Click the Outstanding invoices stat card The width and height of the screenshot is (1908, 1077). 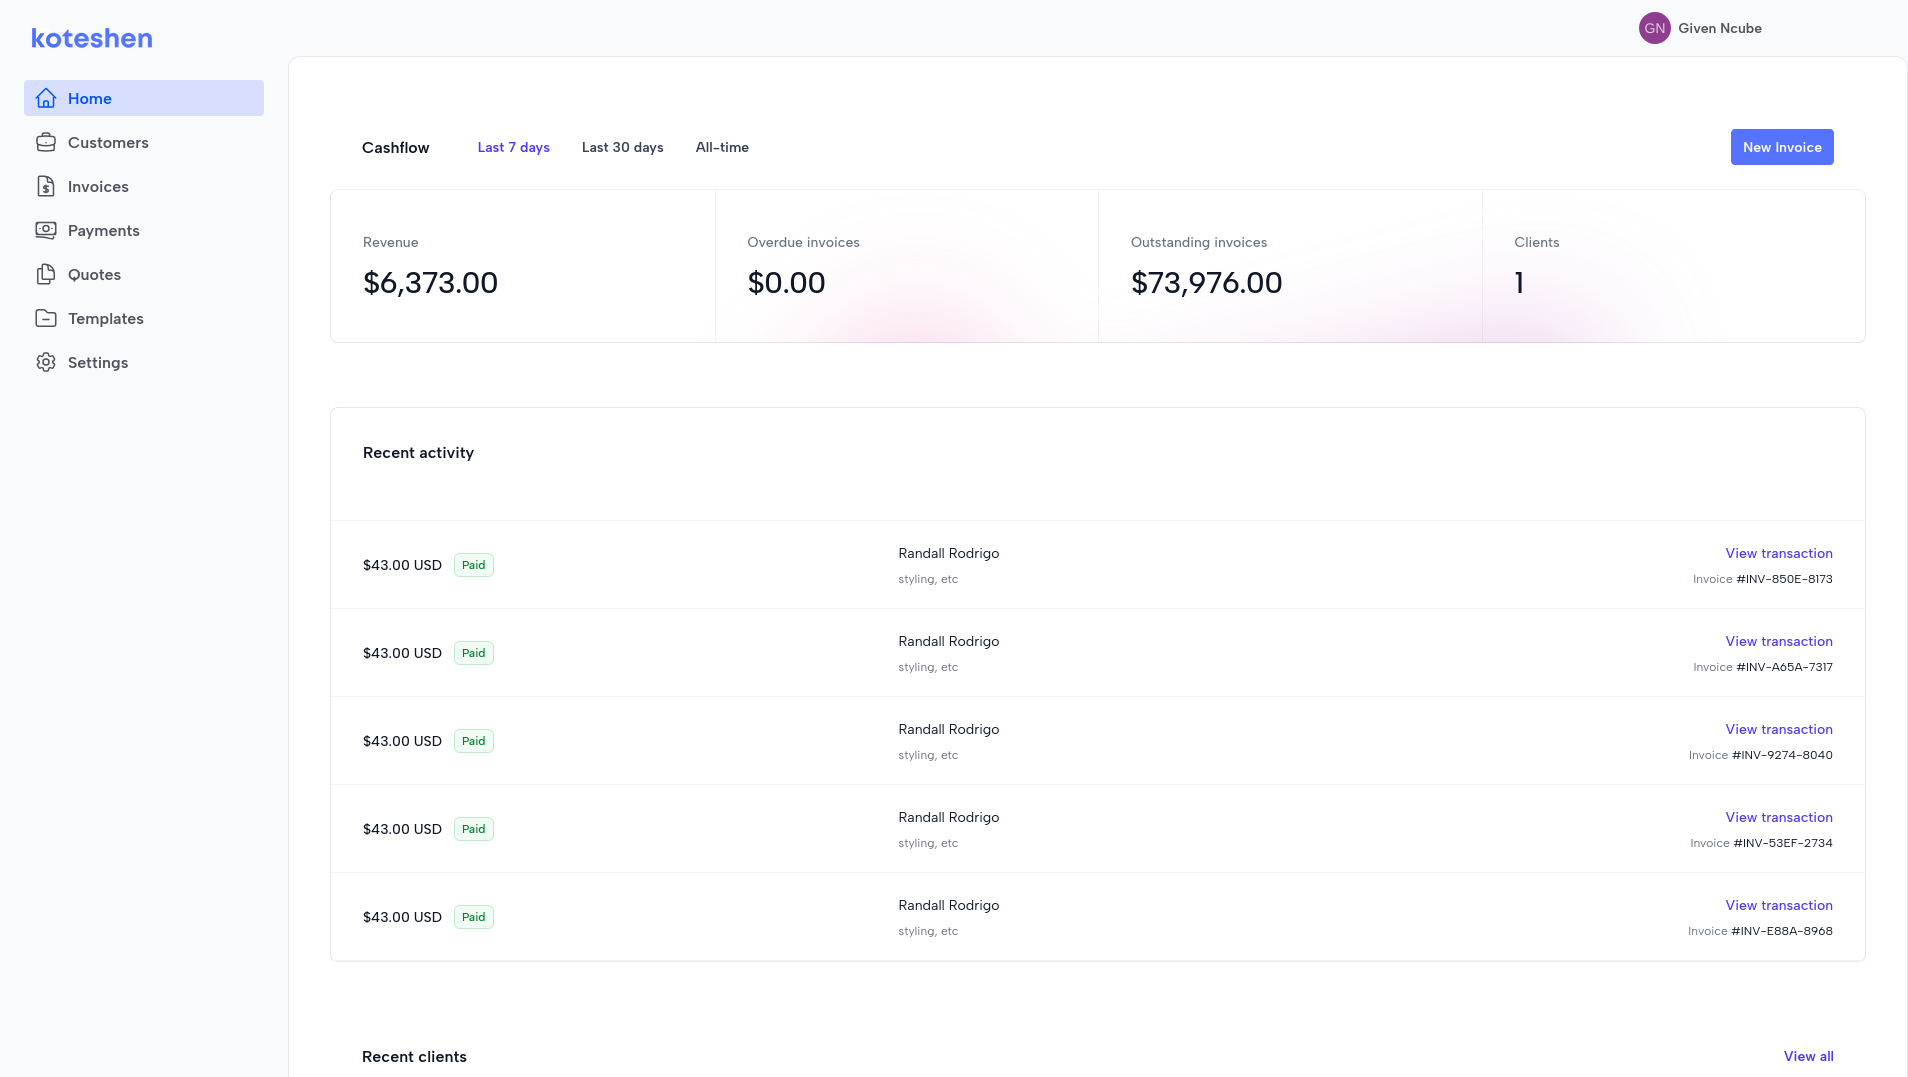[x=1289, y=266]
